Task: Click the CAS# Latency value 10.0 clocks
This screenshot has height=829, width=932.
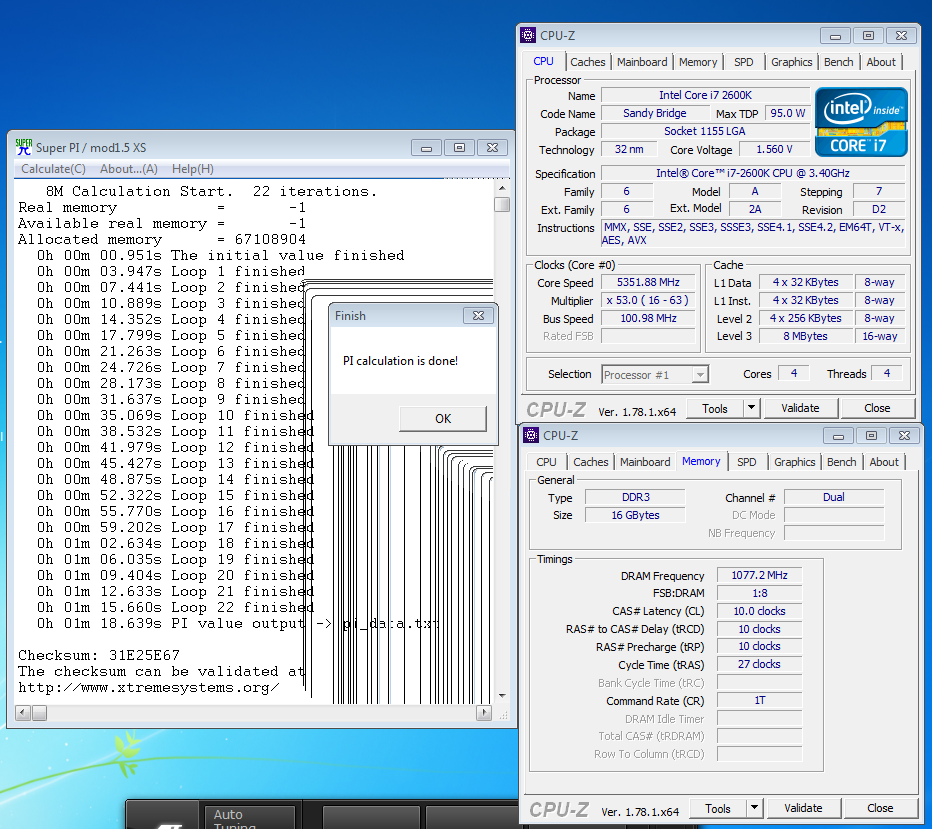Action: pos(759,611)
